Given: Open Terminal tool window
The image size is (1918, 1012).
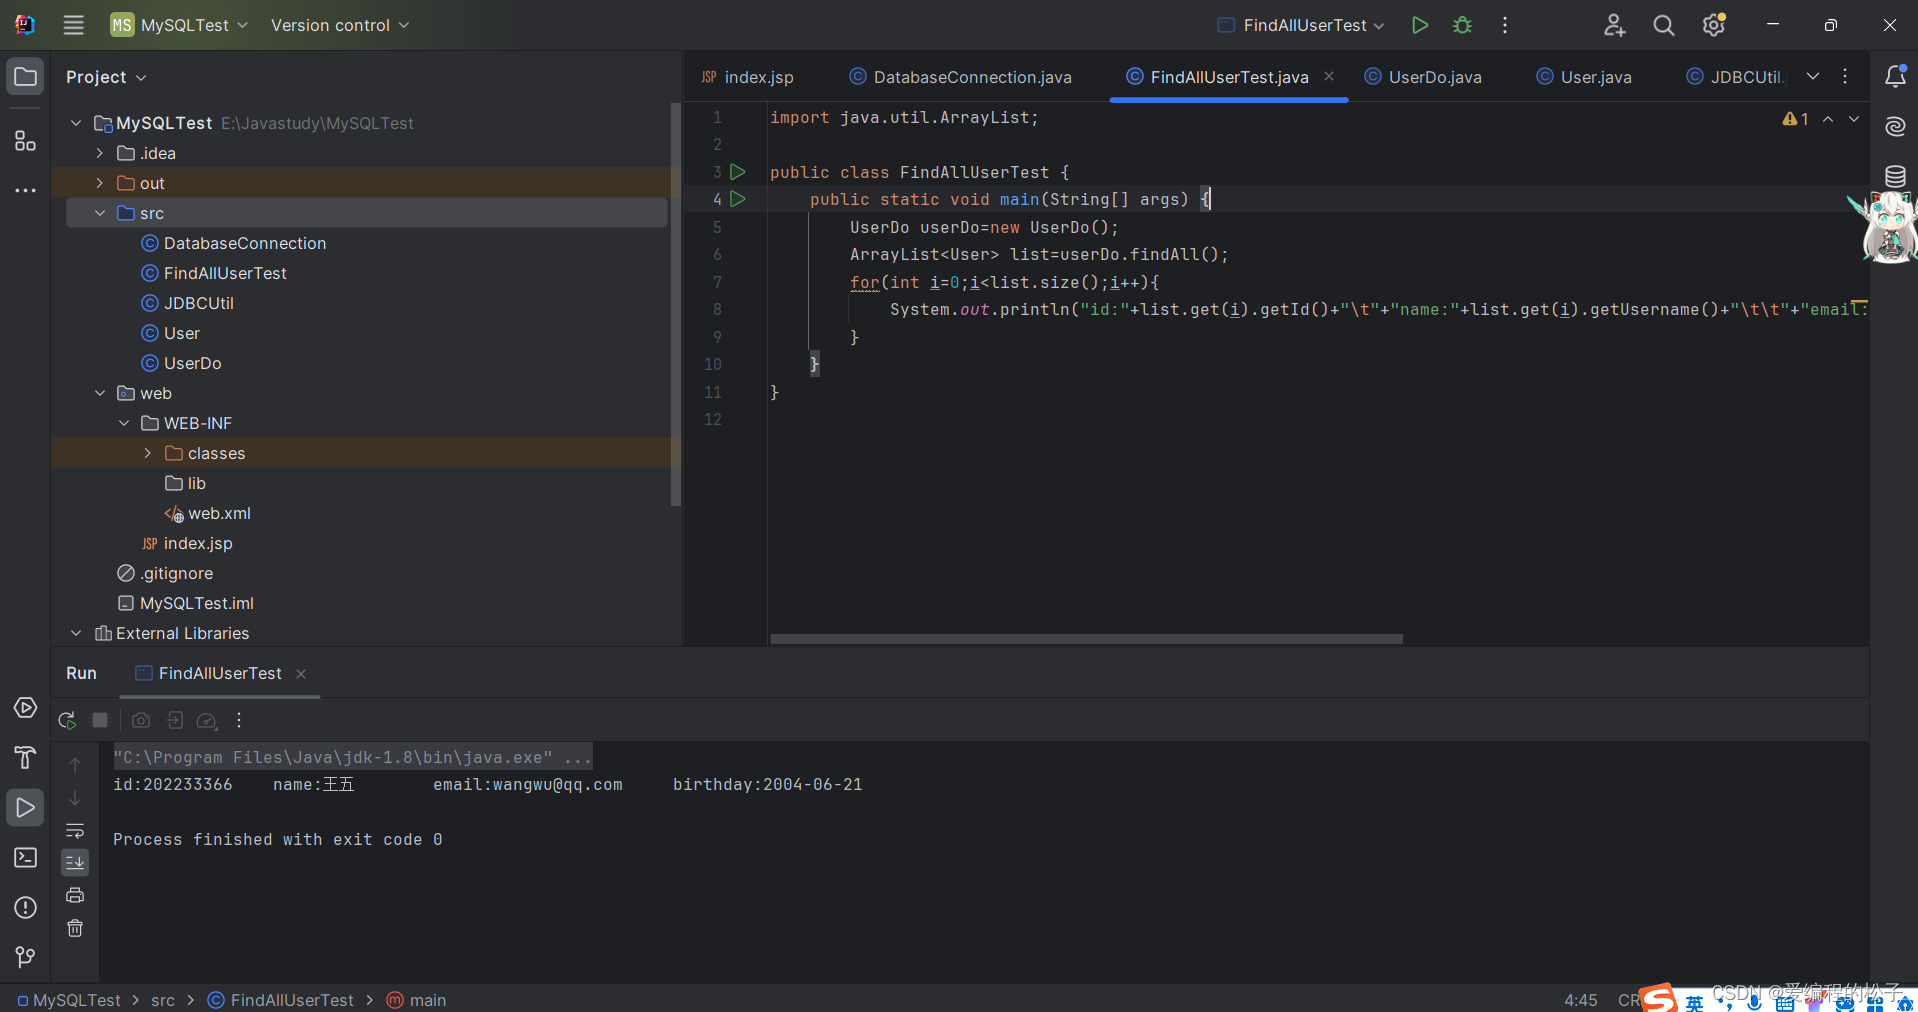Looking at the screenshot, I should (25, 858).
